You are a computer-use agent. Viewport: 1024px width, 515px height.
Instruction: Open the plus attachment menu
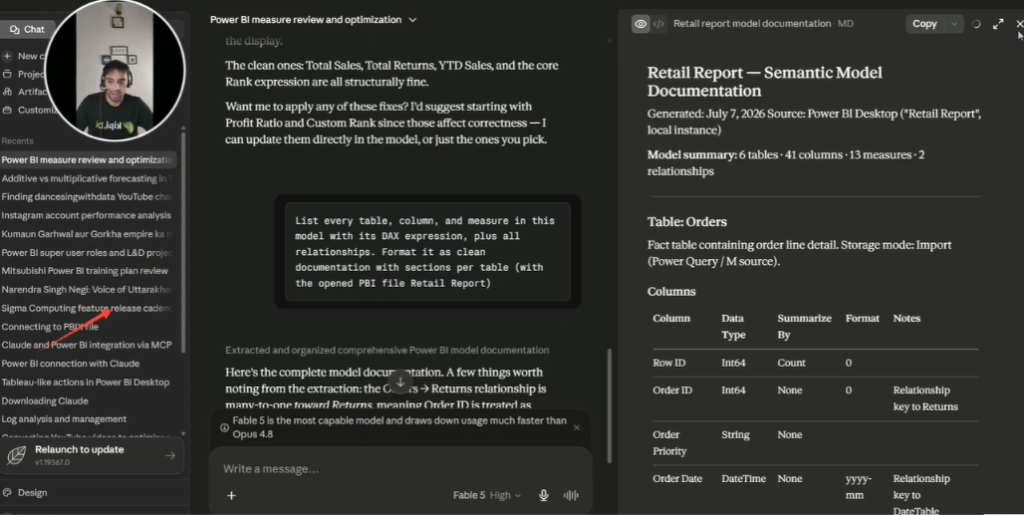pyautogui.click(x=231, y=495)
